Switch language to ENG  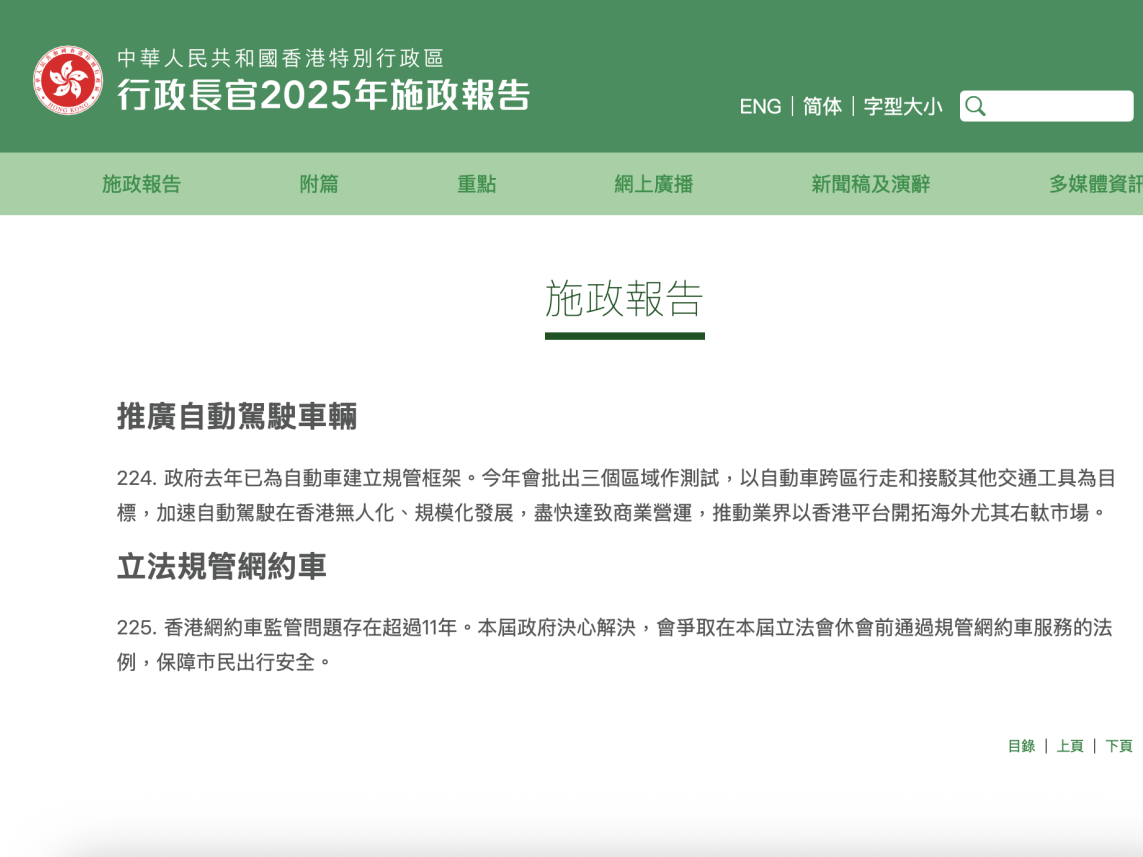760,106
